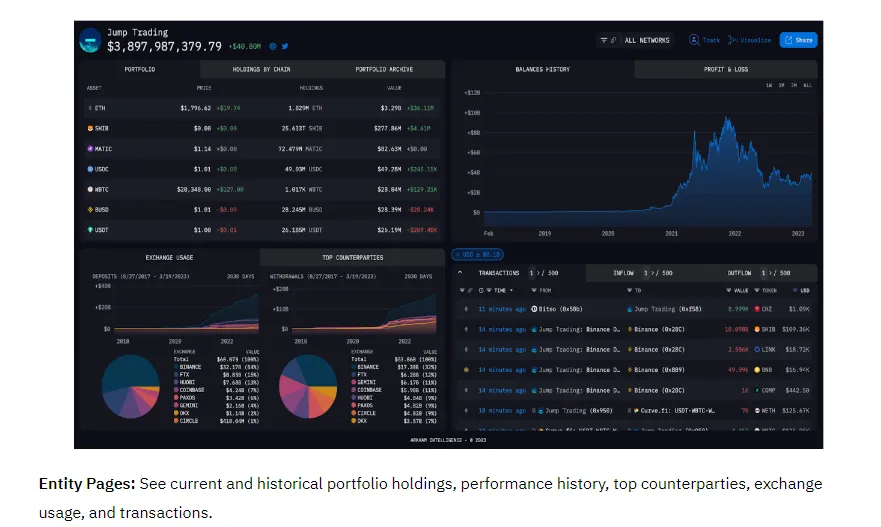881x527 pixels.
Task: Open the USD column filter
Action: click(x=795, y=290)
